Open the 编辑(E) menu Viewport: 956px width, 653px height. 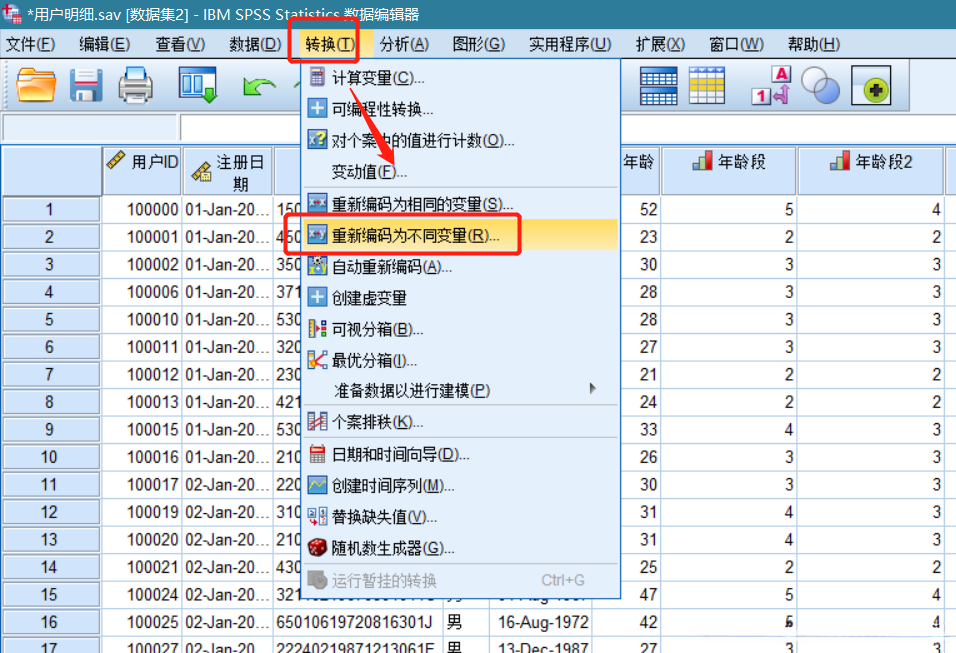point(104,45)
